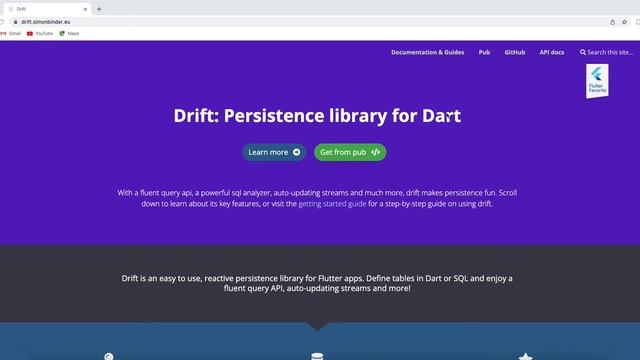The image size is (640, 360).
Task: Click the Get from pub button
Action: [350, 152]
